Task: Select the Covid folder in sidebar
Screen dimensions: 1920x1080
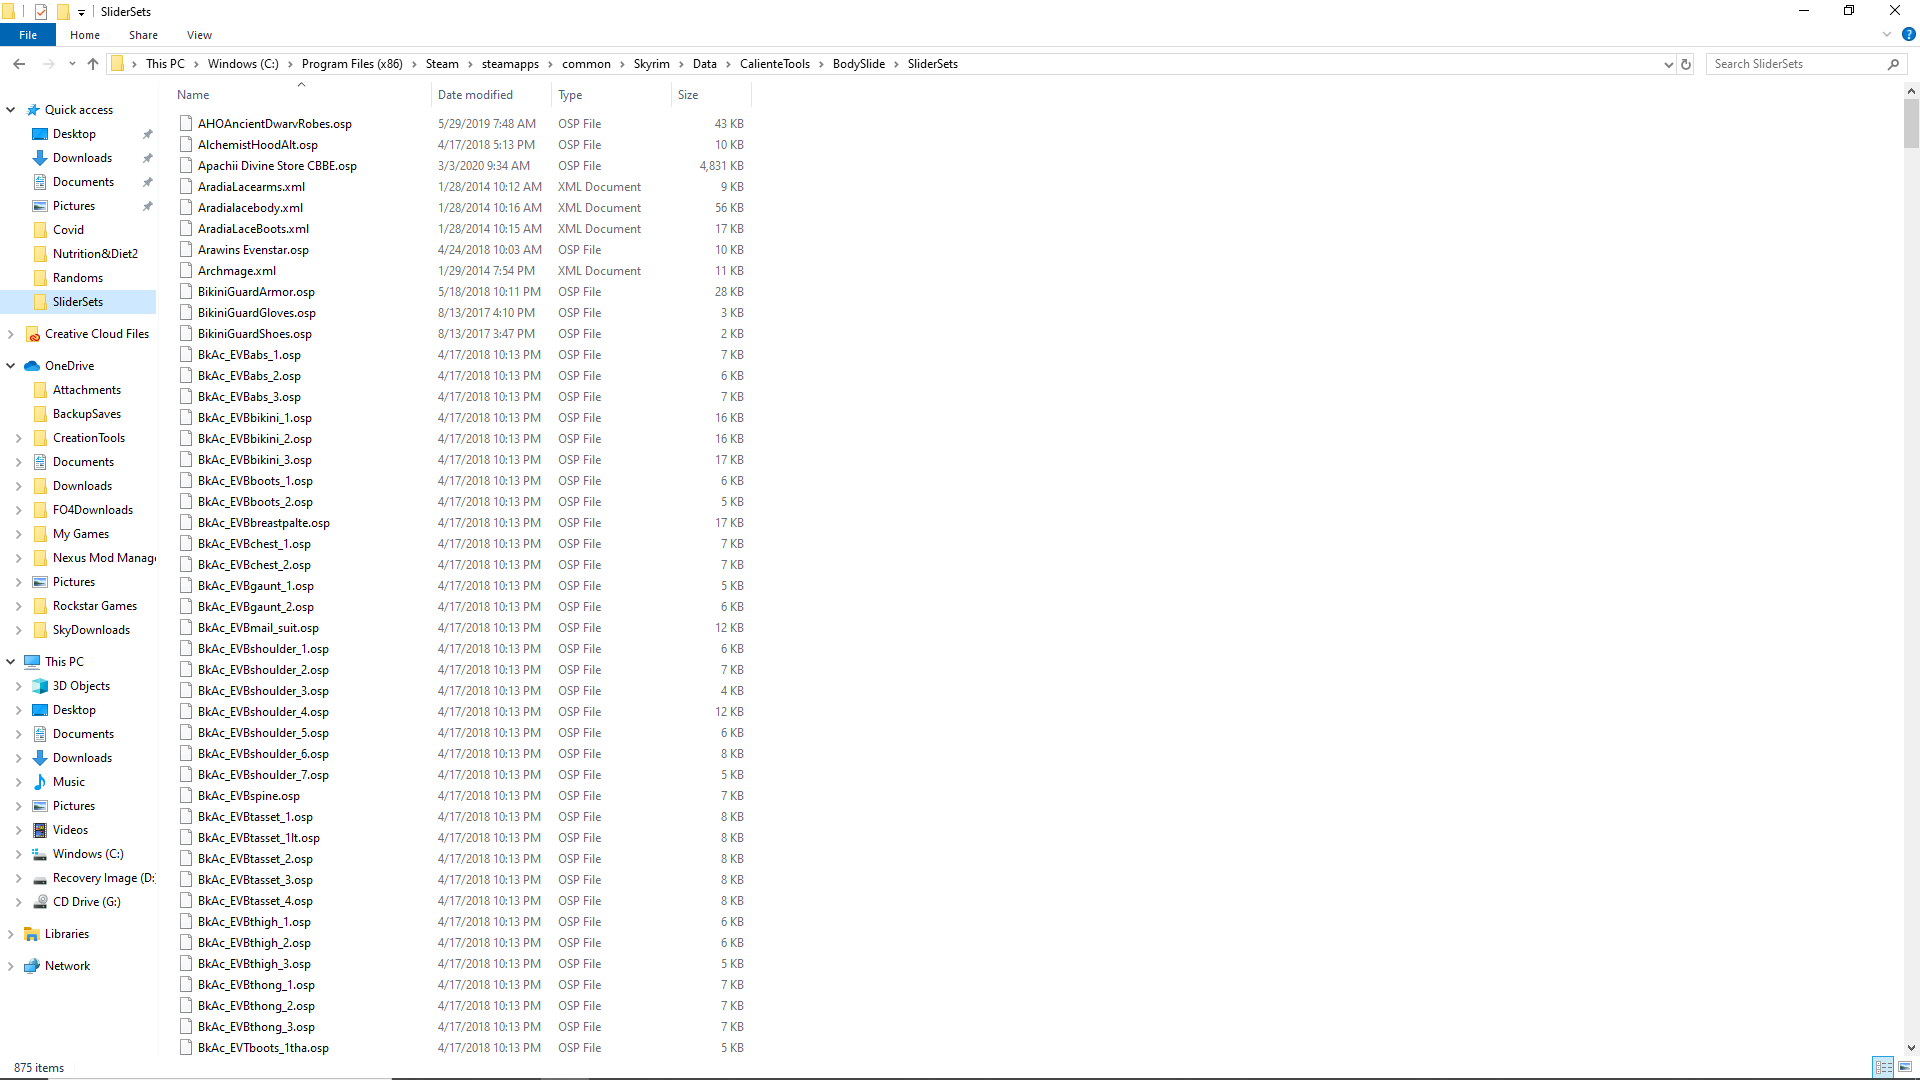Action: [x=68, y=230]
